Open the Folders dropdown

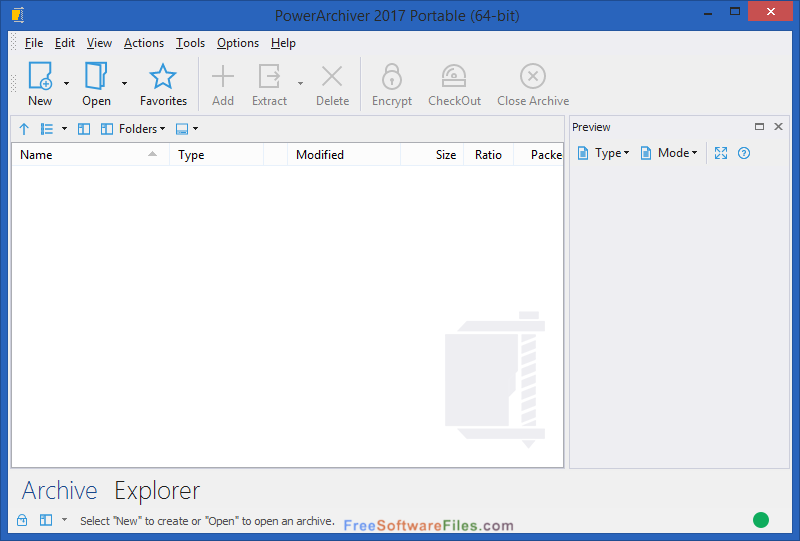(x=133, y=129)
